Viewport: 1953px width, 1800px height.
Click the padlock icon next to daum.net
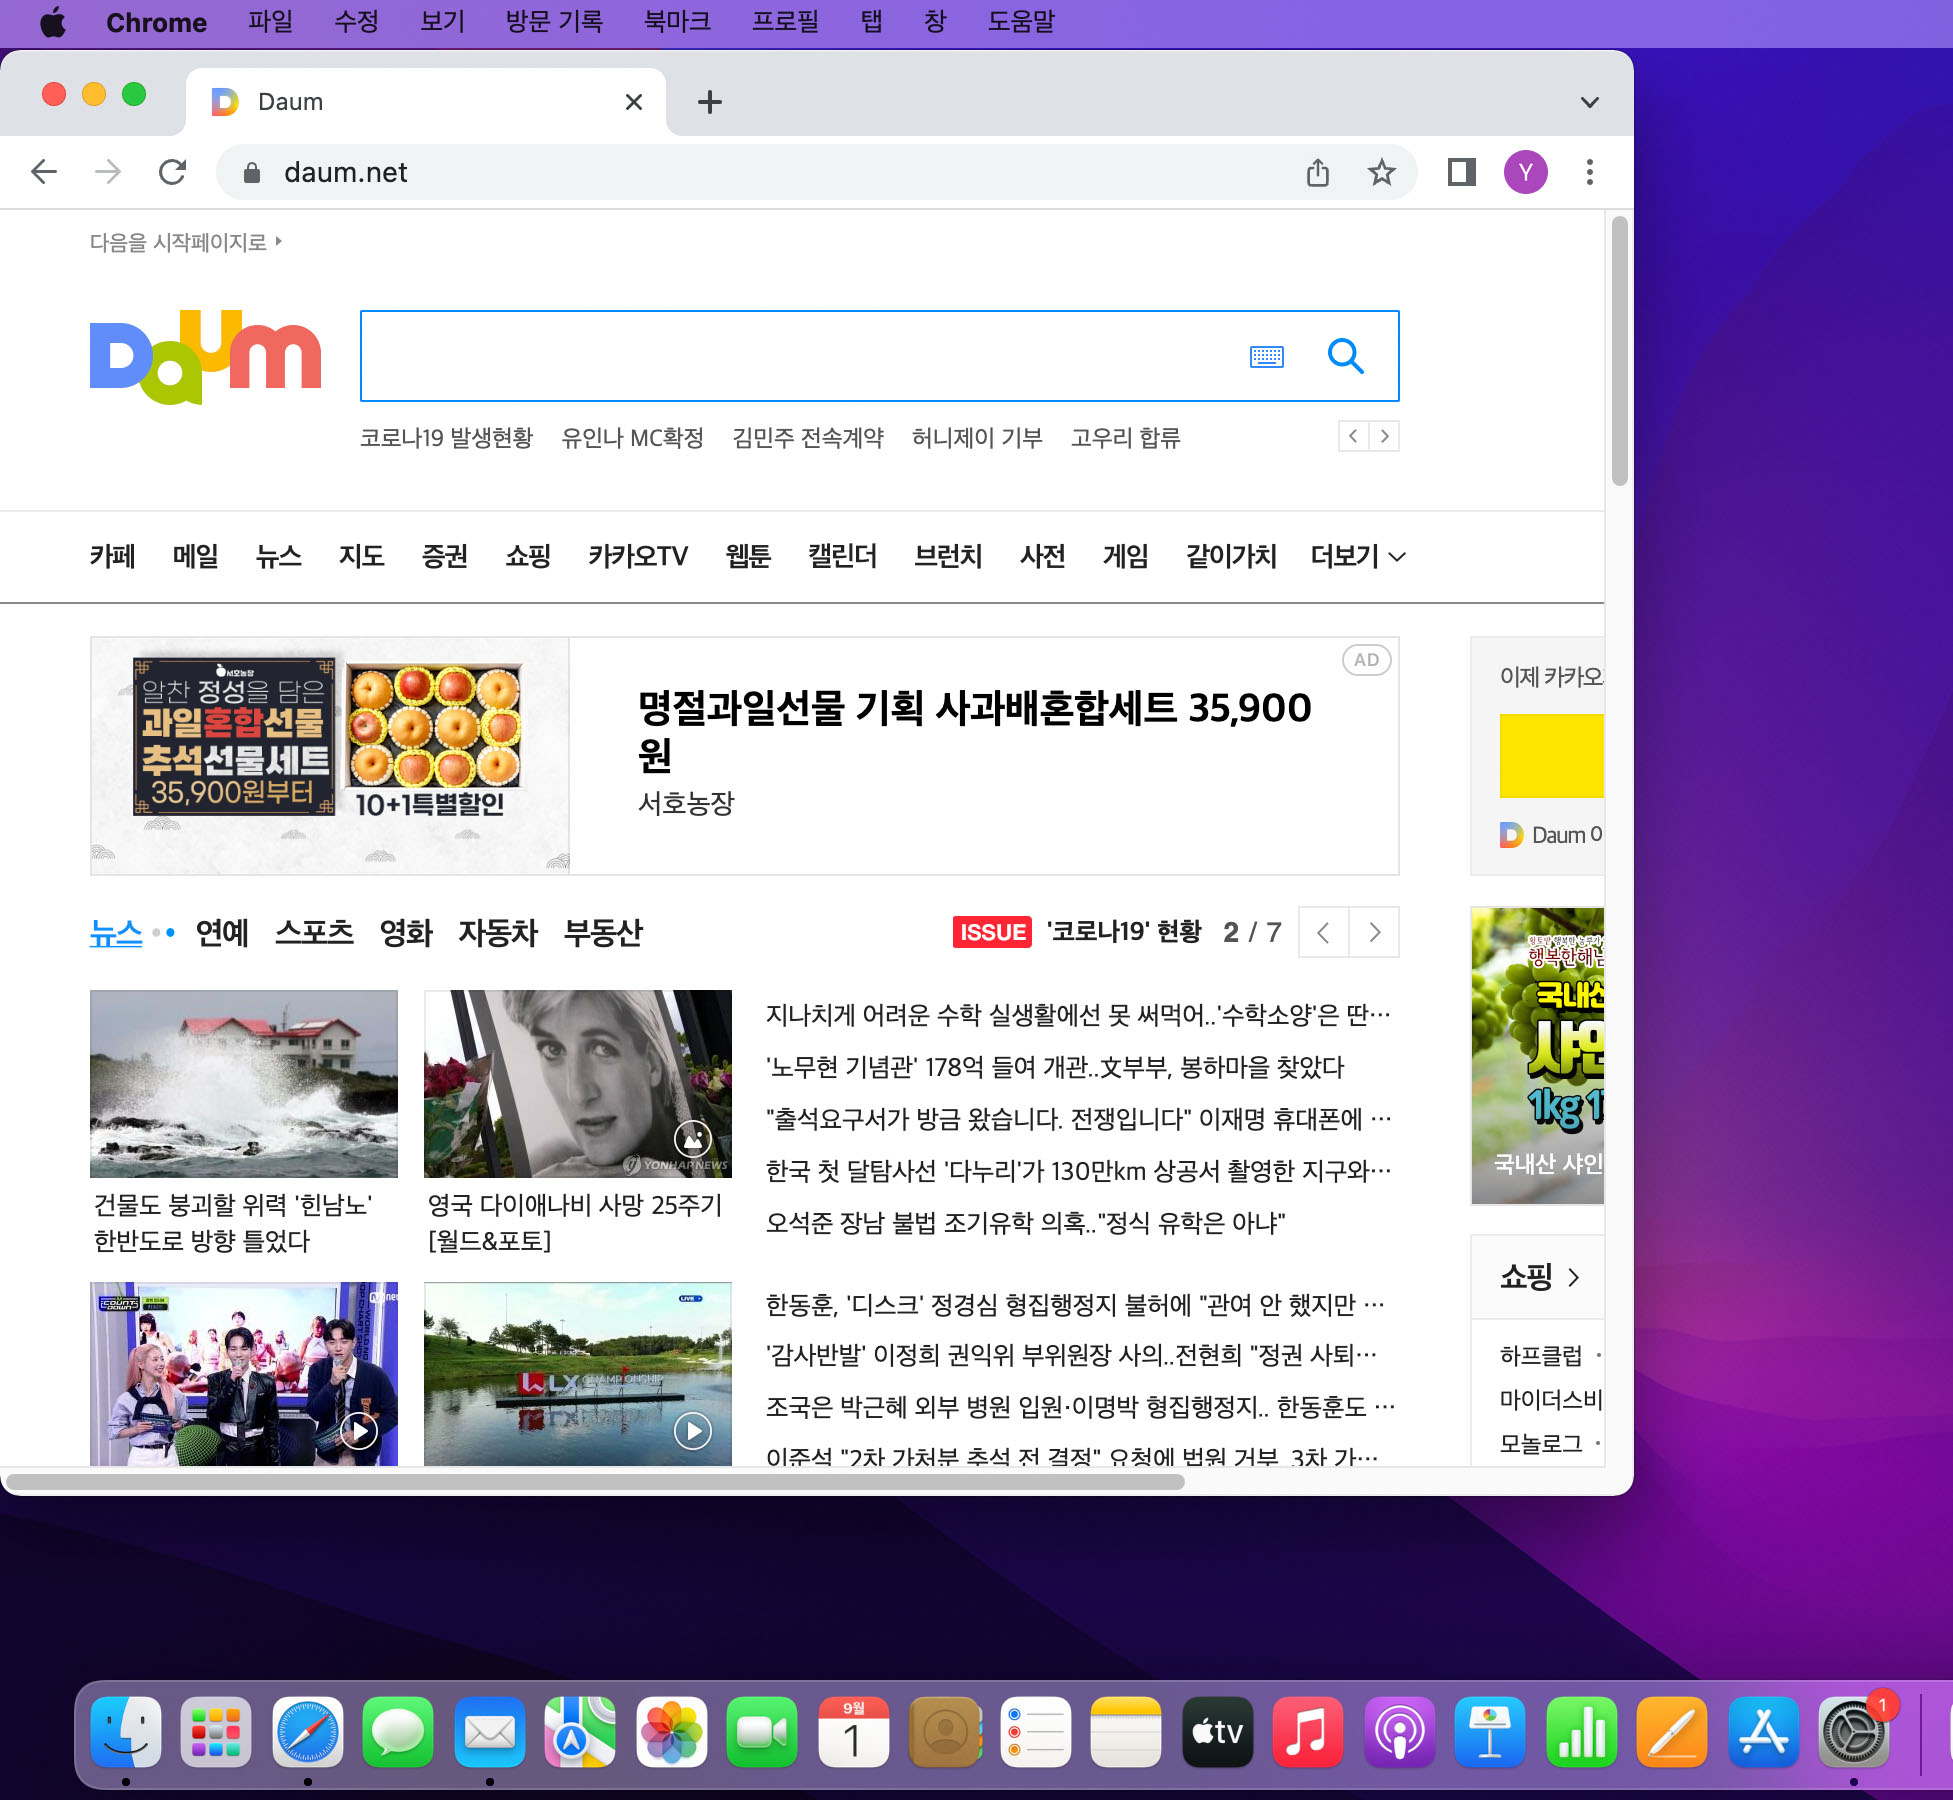[254, 172]
